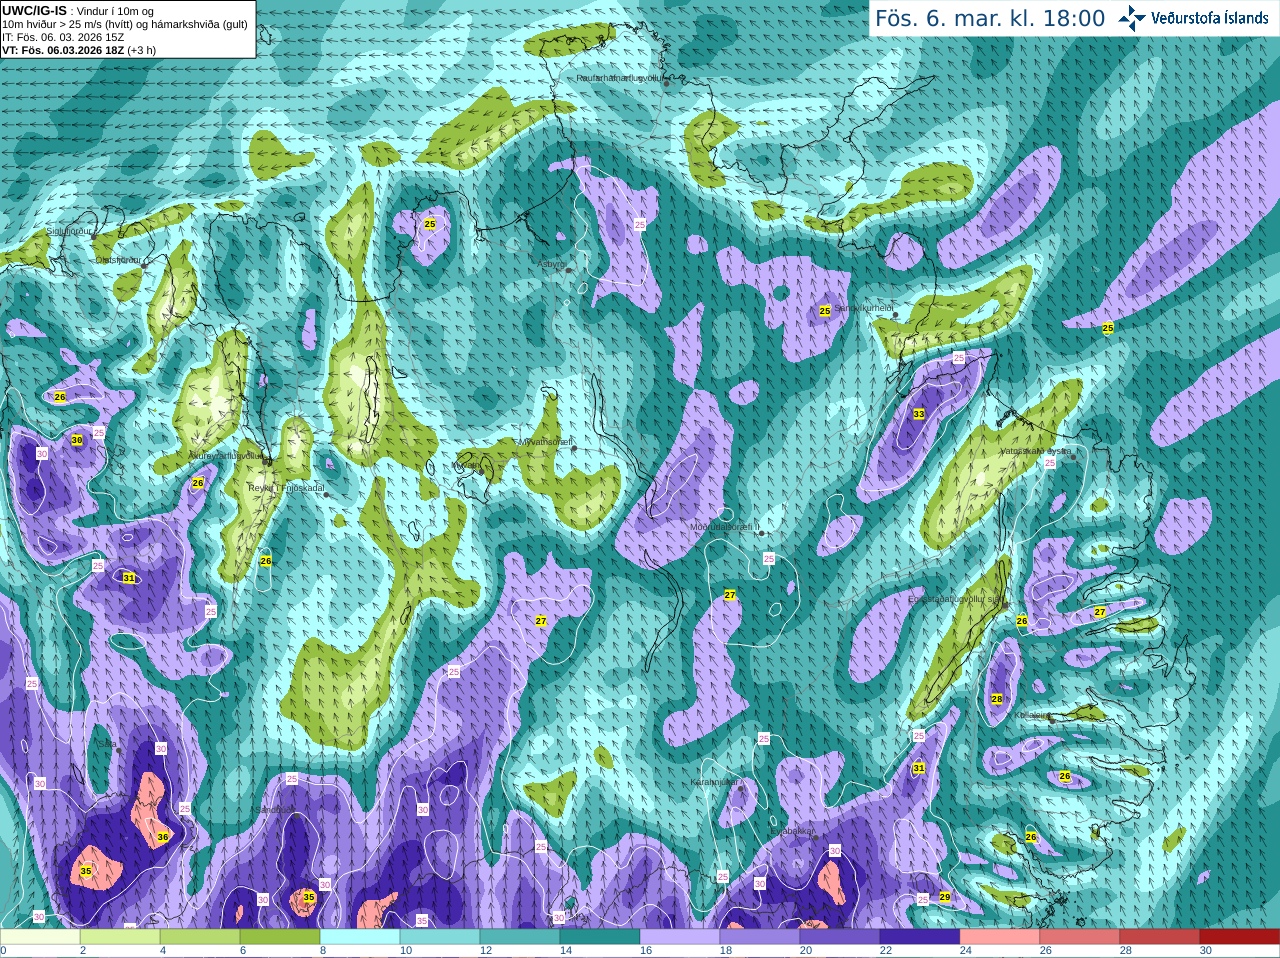1280x958 pixels.
Task: Click the UWC/IG-IS model title line
Action: [x=78, y=10]
